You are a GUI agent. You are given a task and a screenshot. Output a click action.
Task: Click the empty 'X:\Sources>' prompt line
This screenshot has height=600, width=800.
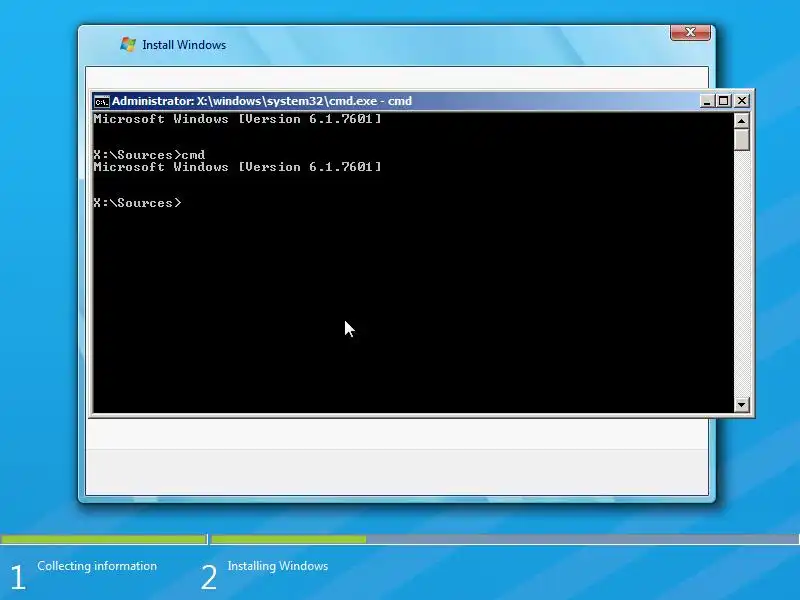point(137,203)
